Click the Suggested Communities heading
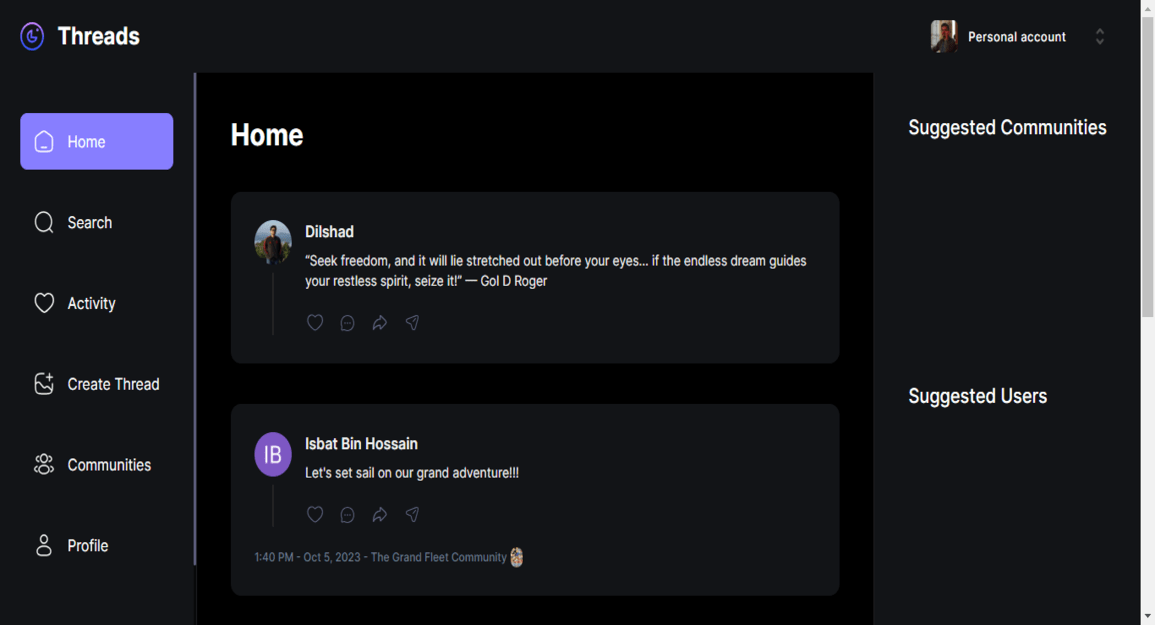Image resolution: width=1155 pixels, height=625 pixels. click(x=1007, y=127)
